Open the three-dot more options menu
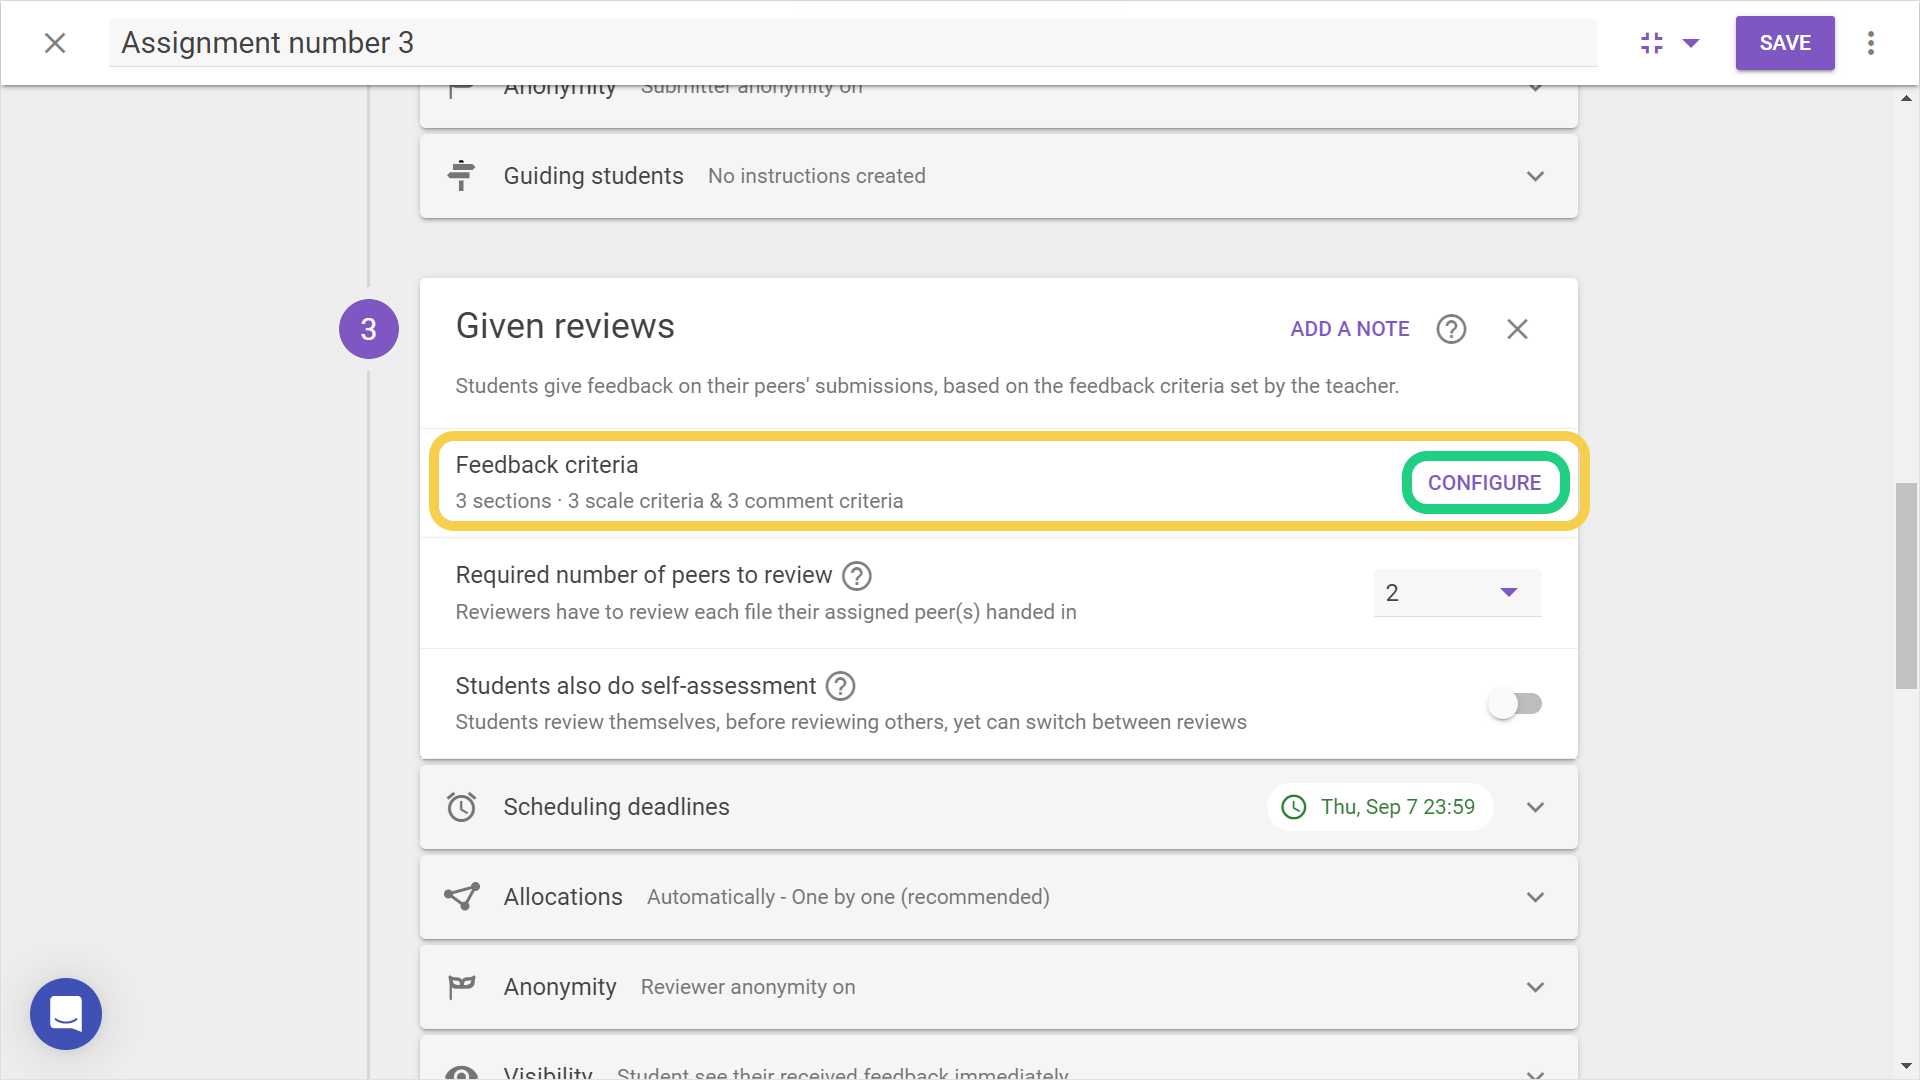The image size is (1920, 1080). click(1870, 43)
